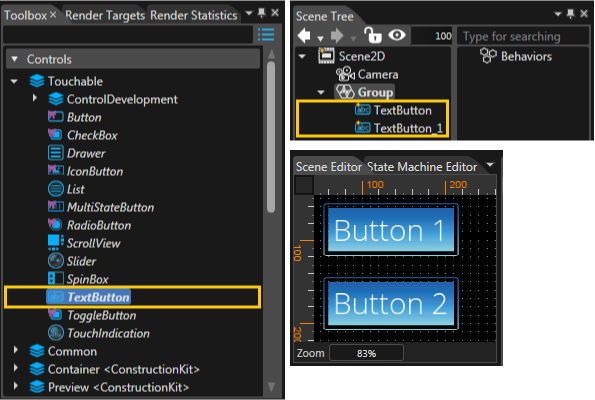Toggle the eye visibility icon in Scene Tree
595x400 pixels.
point(397,35)
